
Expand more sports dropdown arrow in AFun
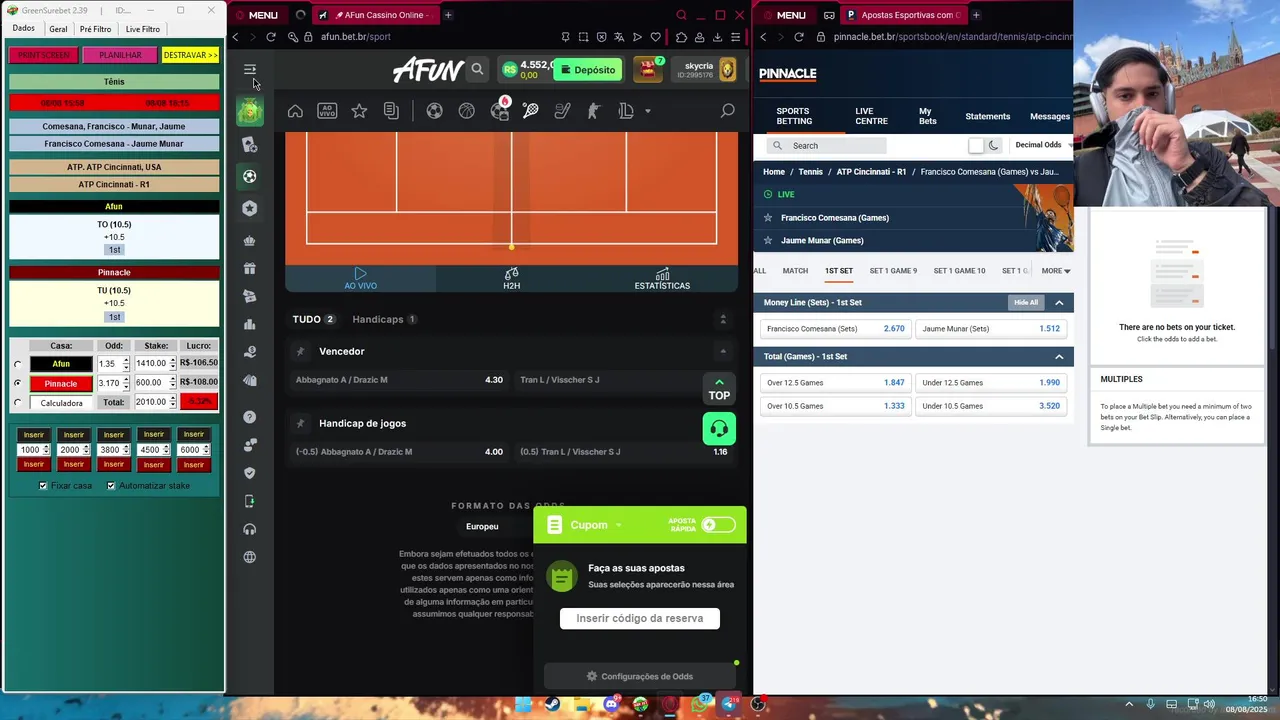[x=648, y=111]
